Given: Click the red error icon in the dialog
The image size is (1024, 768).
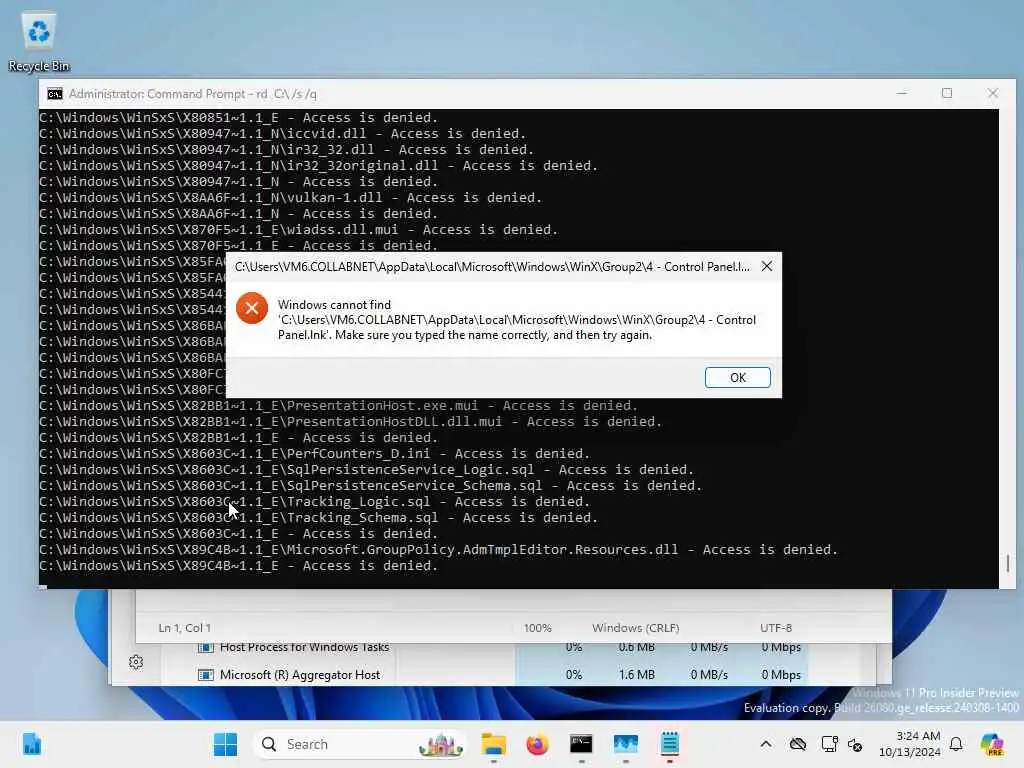Looking at the screenshot, I should [x=252, y=308].
